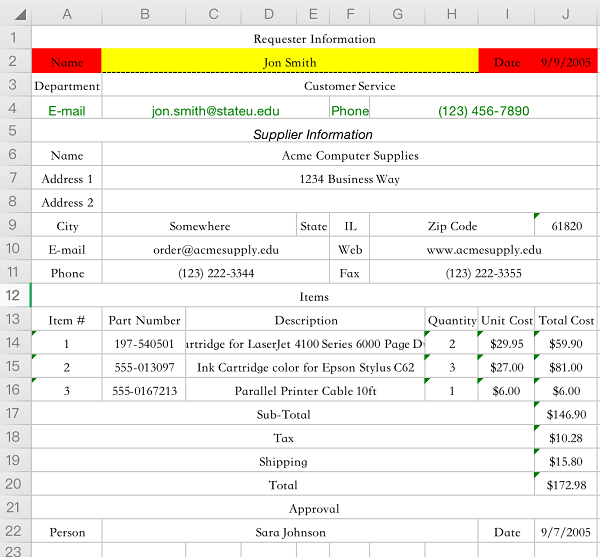This screenshot has width=600, height=557.
Task: Click the 'Items' heading cell
Action: point(314,296)
